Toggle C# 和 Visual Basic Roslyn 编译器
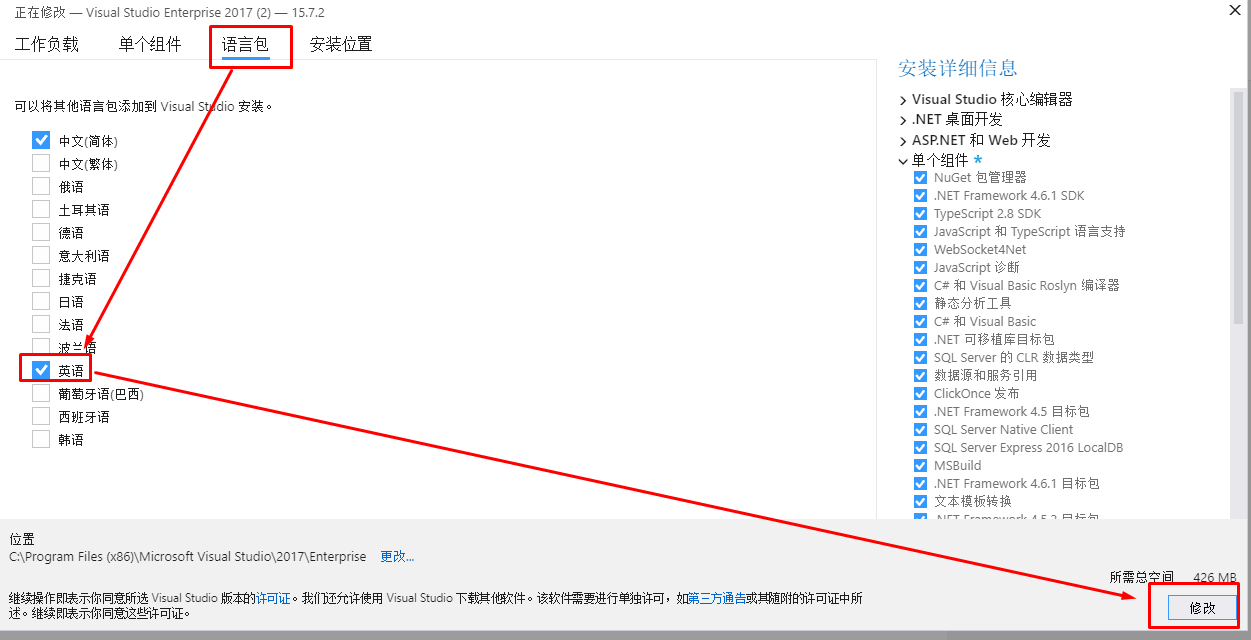 920,285
